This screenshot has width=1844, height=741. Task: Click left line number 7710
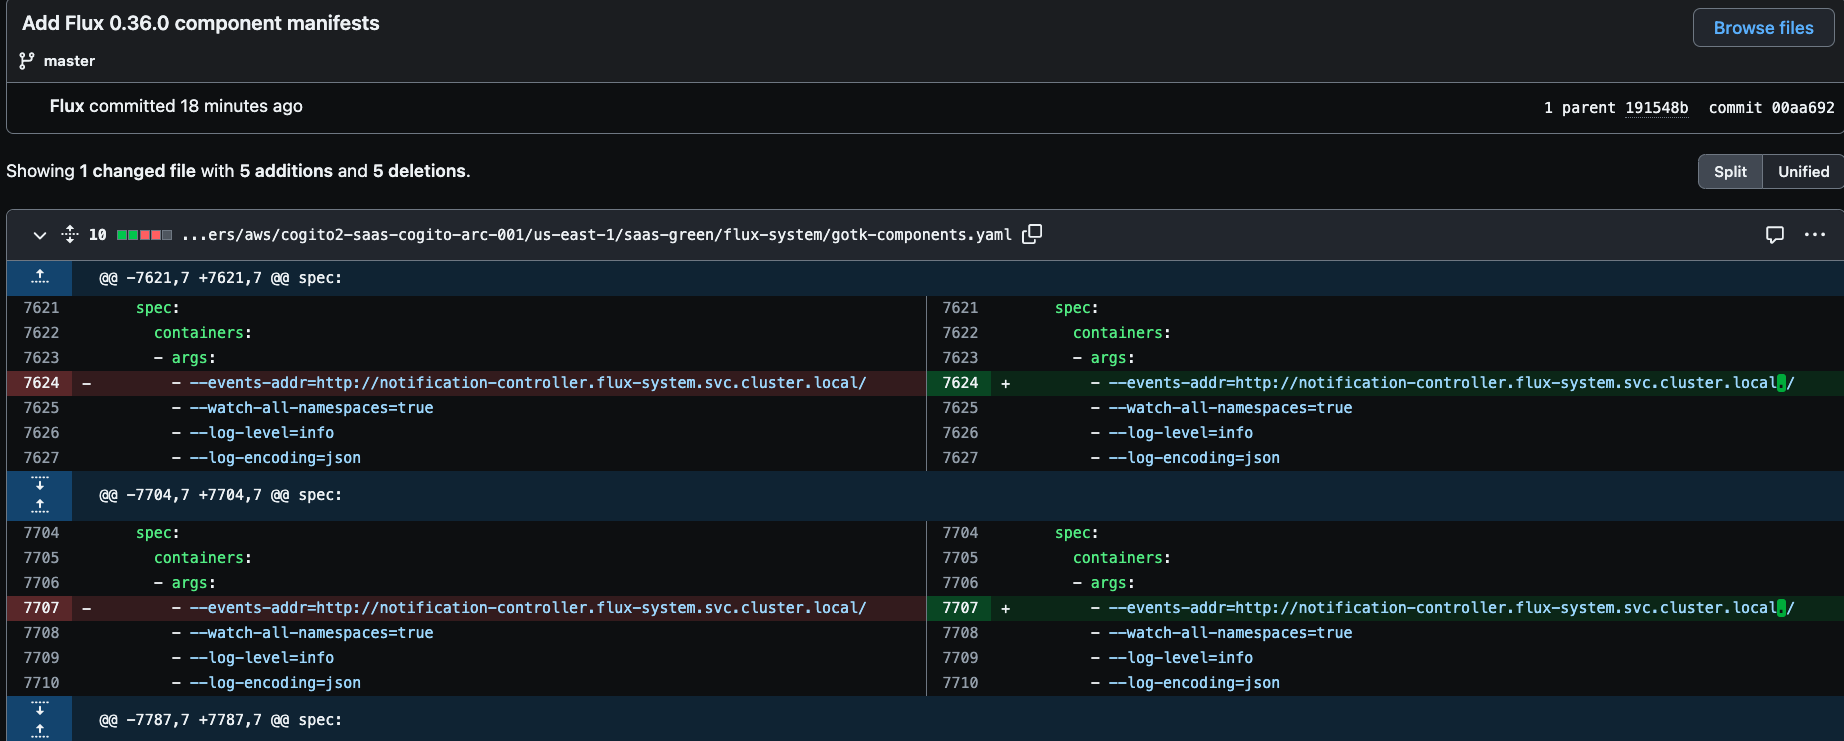pos(41,683)
